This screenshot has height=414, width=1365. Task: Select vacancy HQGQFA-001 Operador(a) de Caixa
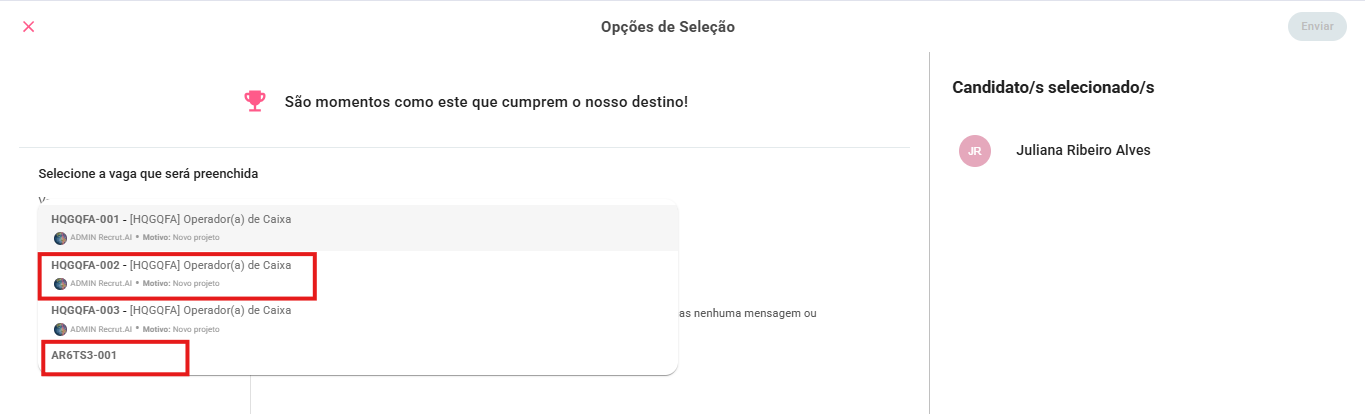171,219
